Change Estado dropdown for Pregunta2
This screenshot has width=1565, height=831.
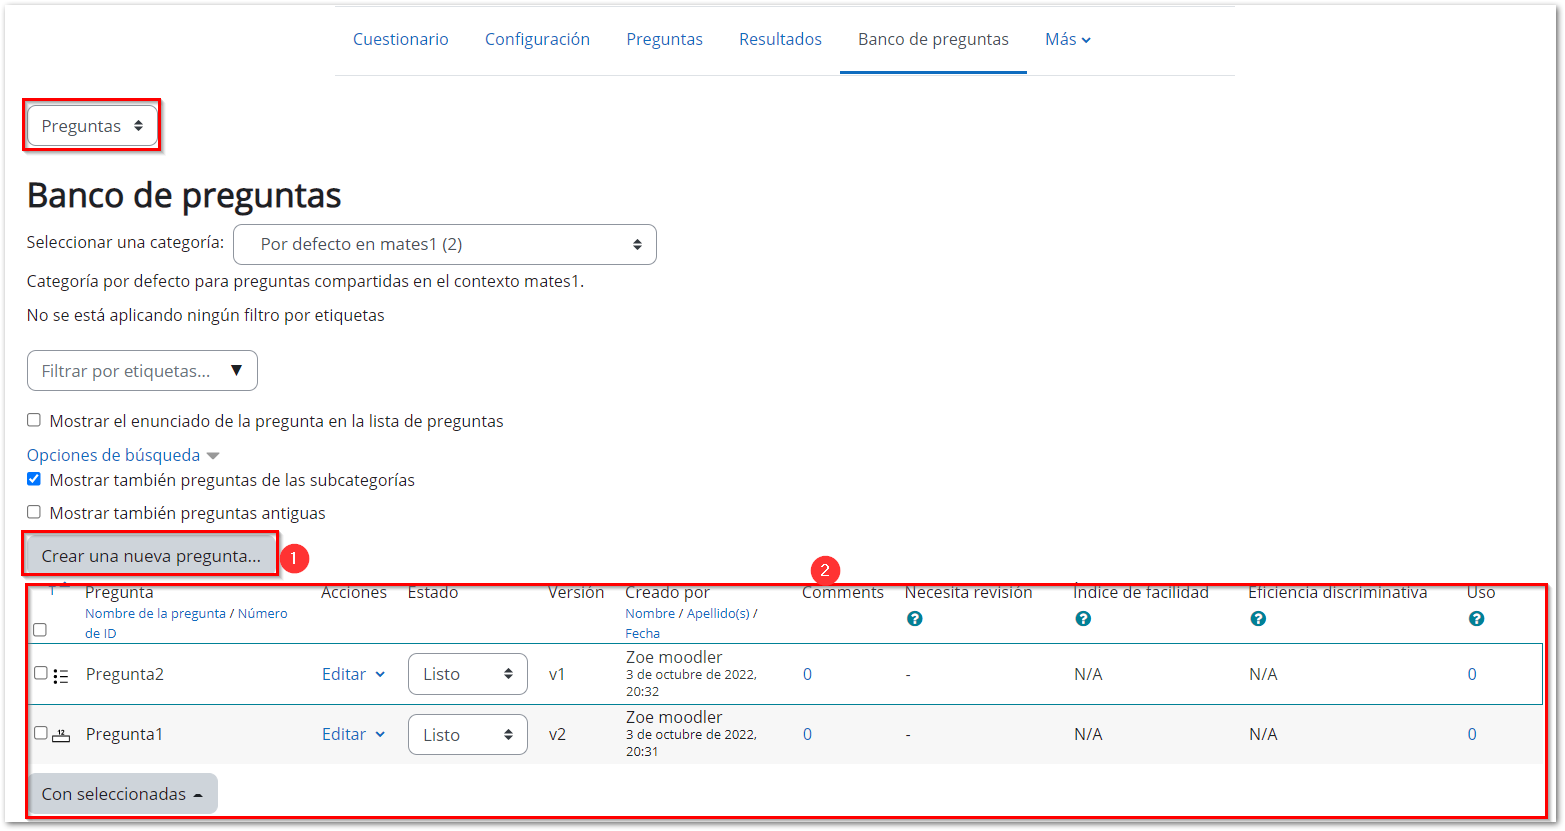467,674
